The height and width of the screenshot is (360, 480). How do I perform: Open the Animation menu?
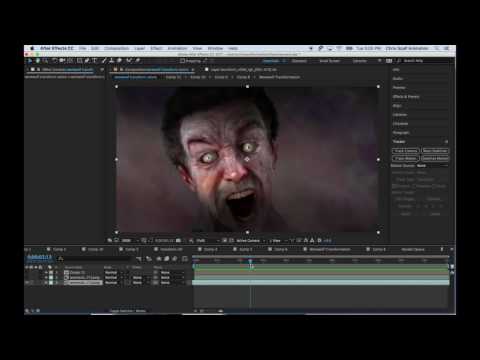pyautogui.click(x=177, y=48)
